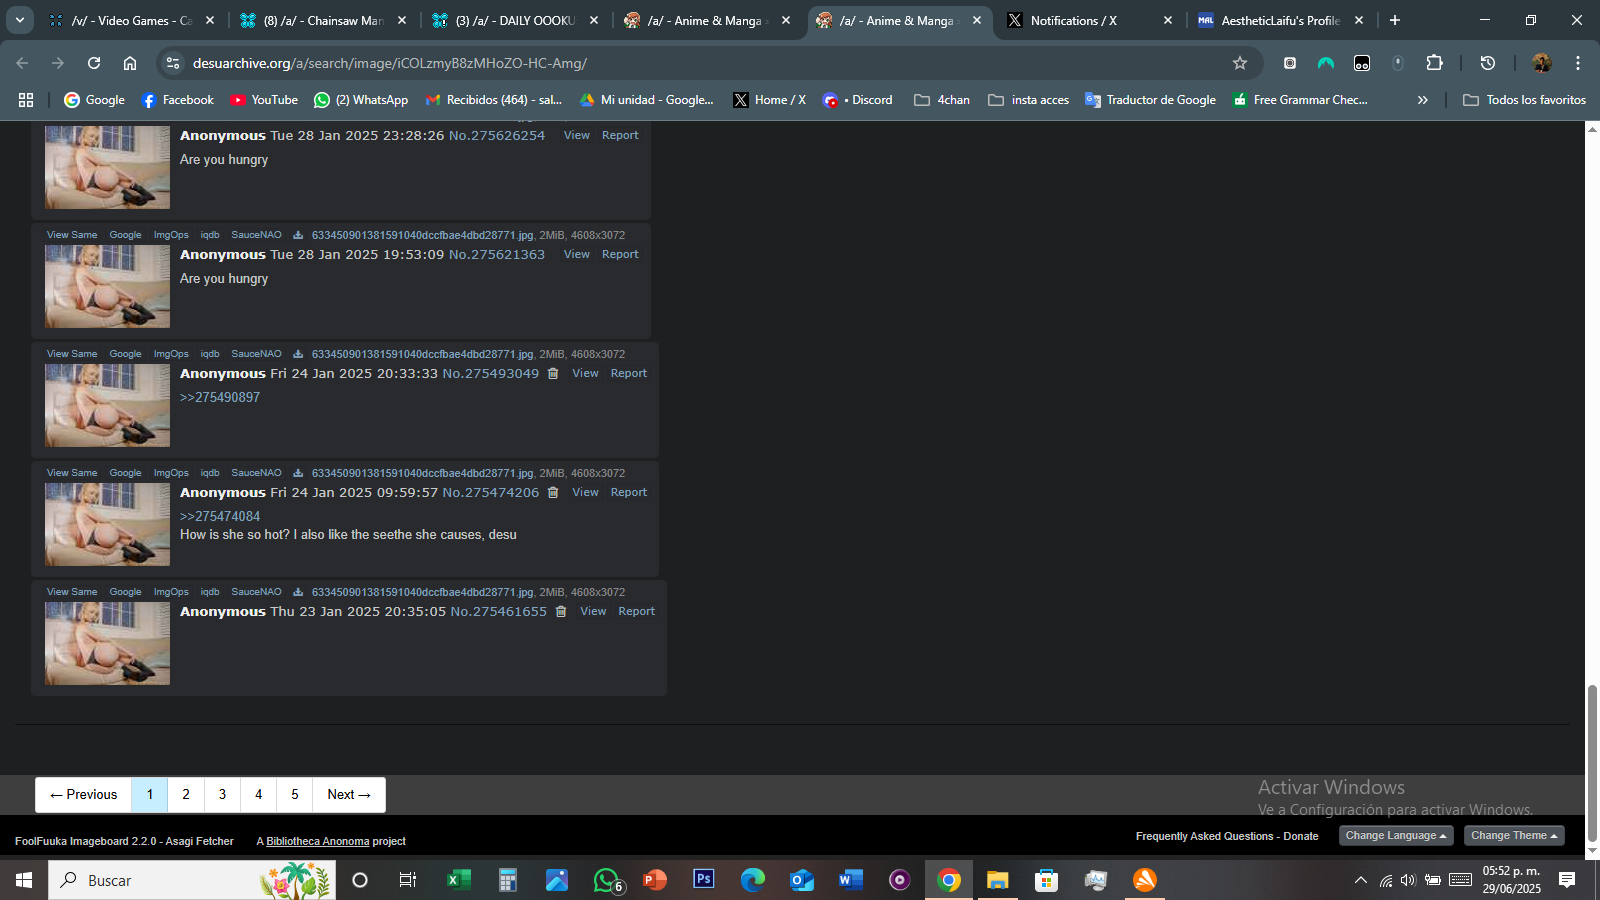Open the bookmarks apps grid icon
The width and height of the screenshot is (1600, 900).
(x=26, y=100)
